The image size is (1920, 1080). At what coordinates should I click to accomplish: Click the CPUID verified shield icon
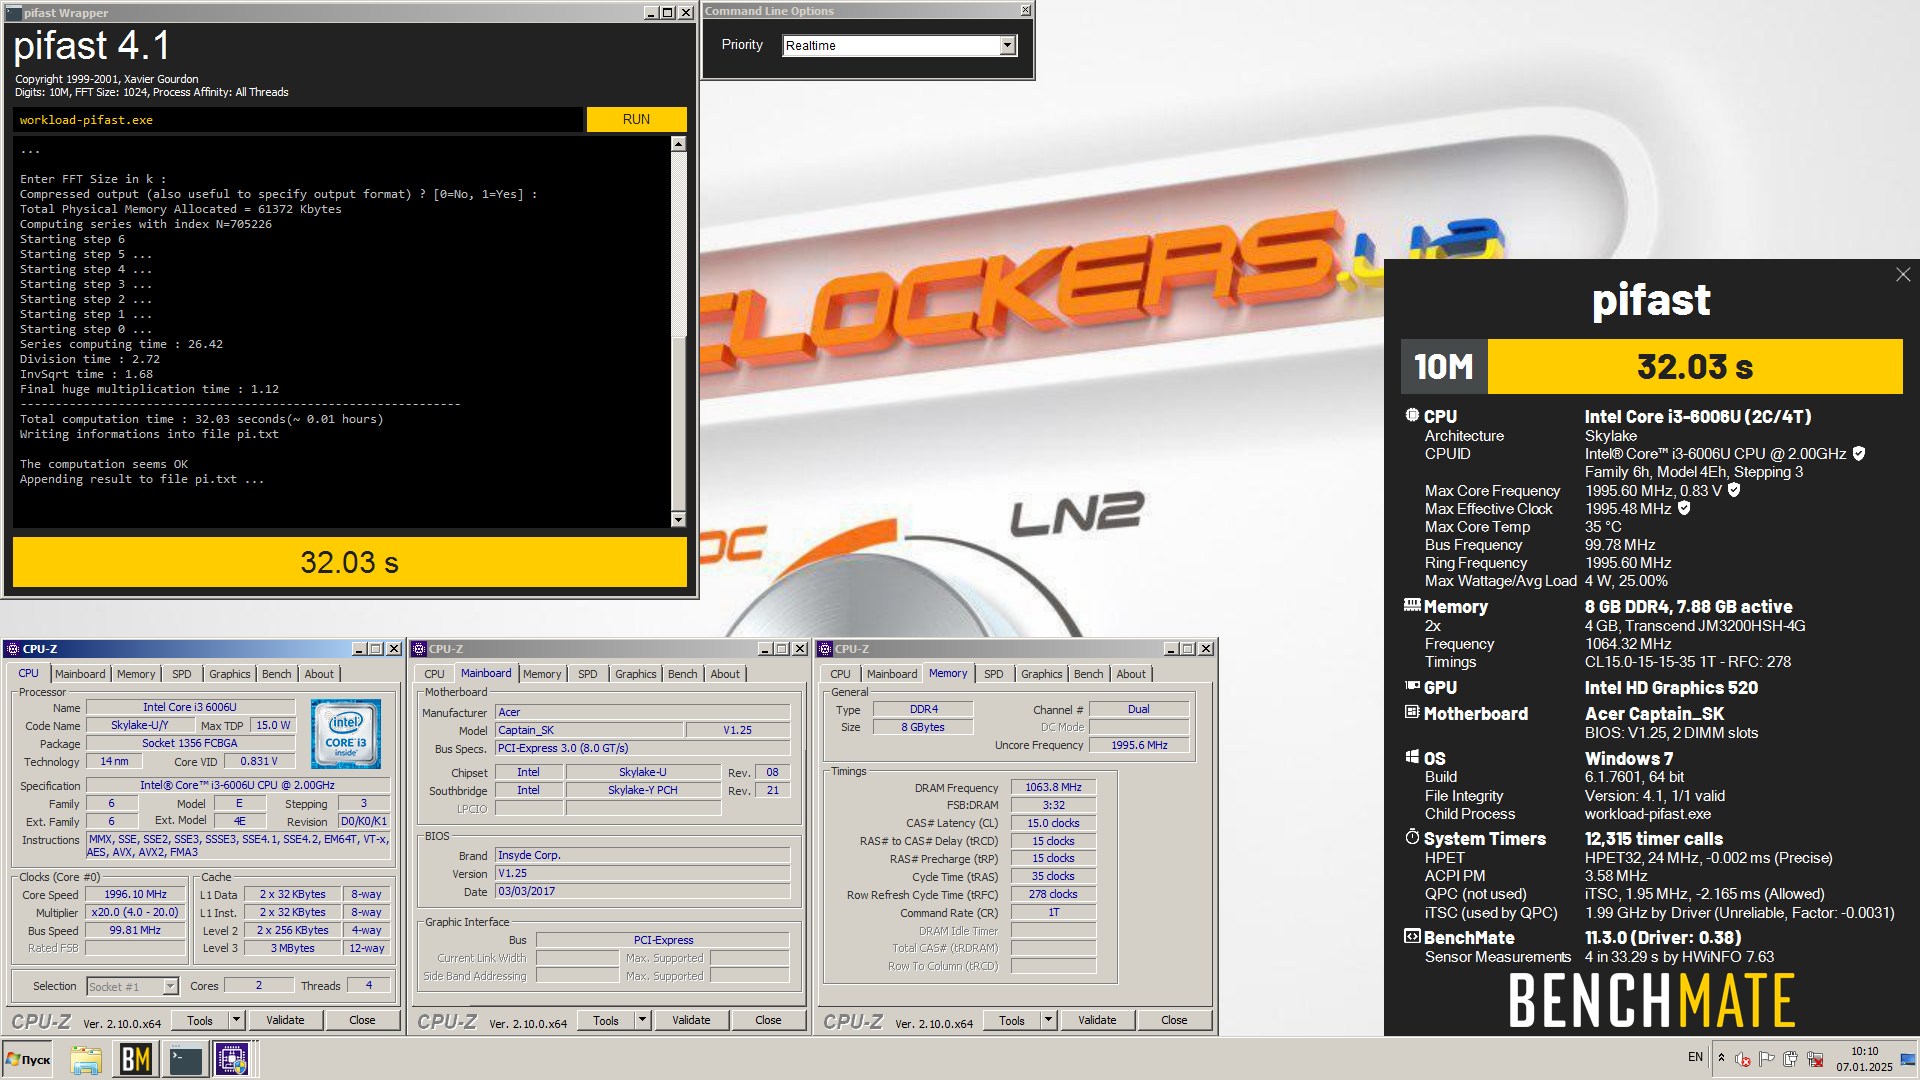[x=1859, y=453]
